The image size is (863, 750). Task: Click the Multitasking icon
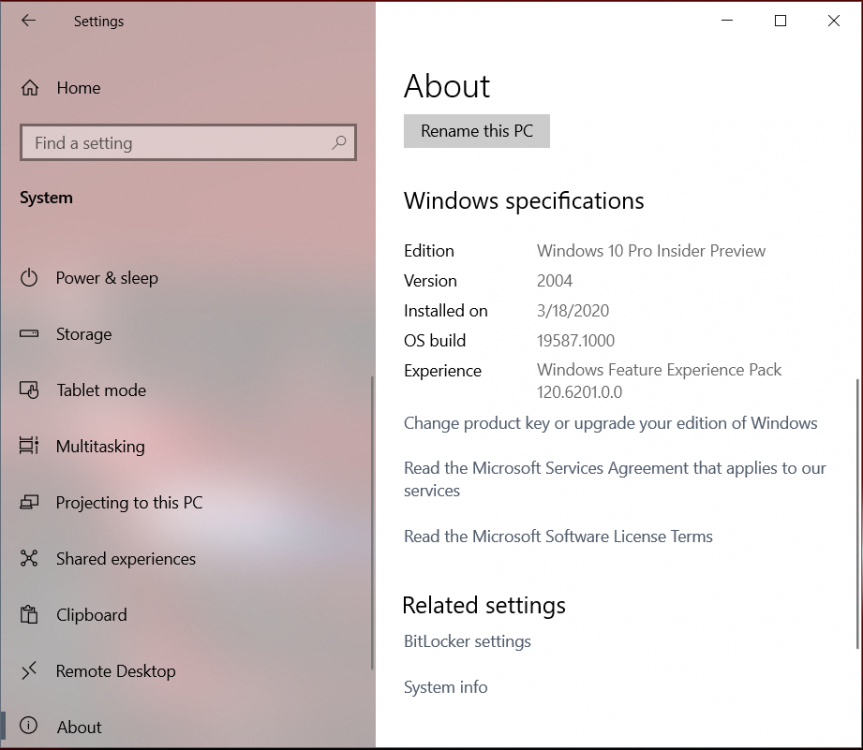(x=29, y=446)
